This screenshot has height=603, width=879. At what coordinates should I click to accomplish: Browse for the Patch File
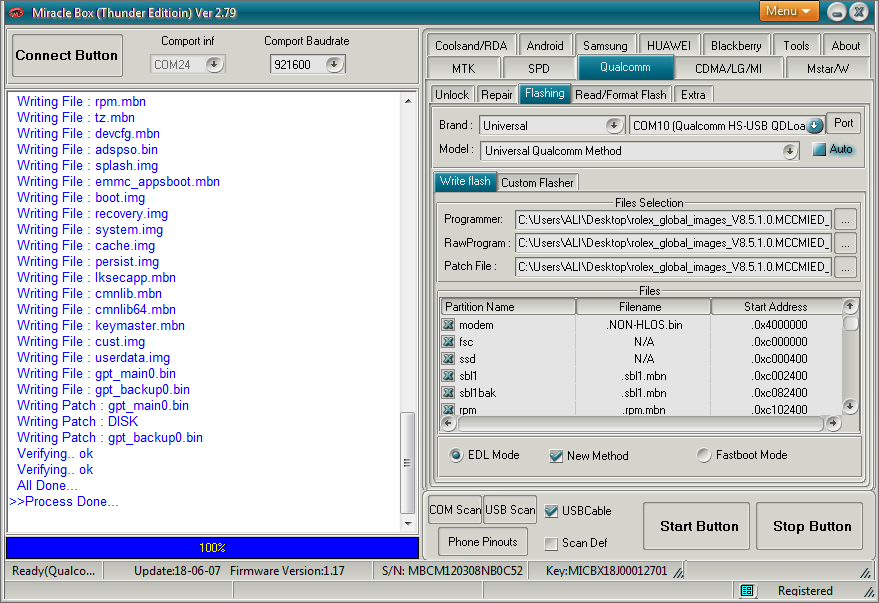tap(845, 267)
